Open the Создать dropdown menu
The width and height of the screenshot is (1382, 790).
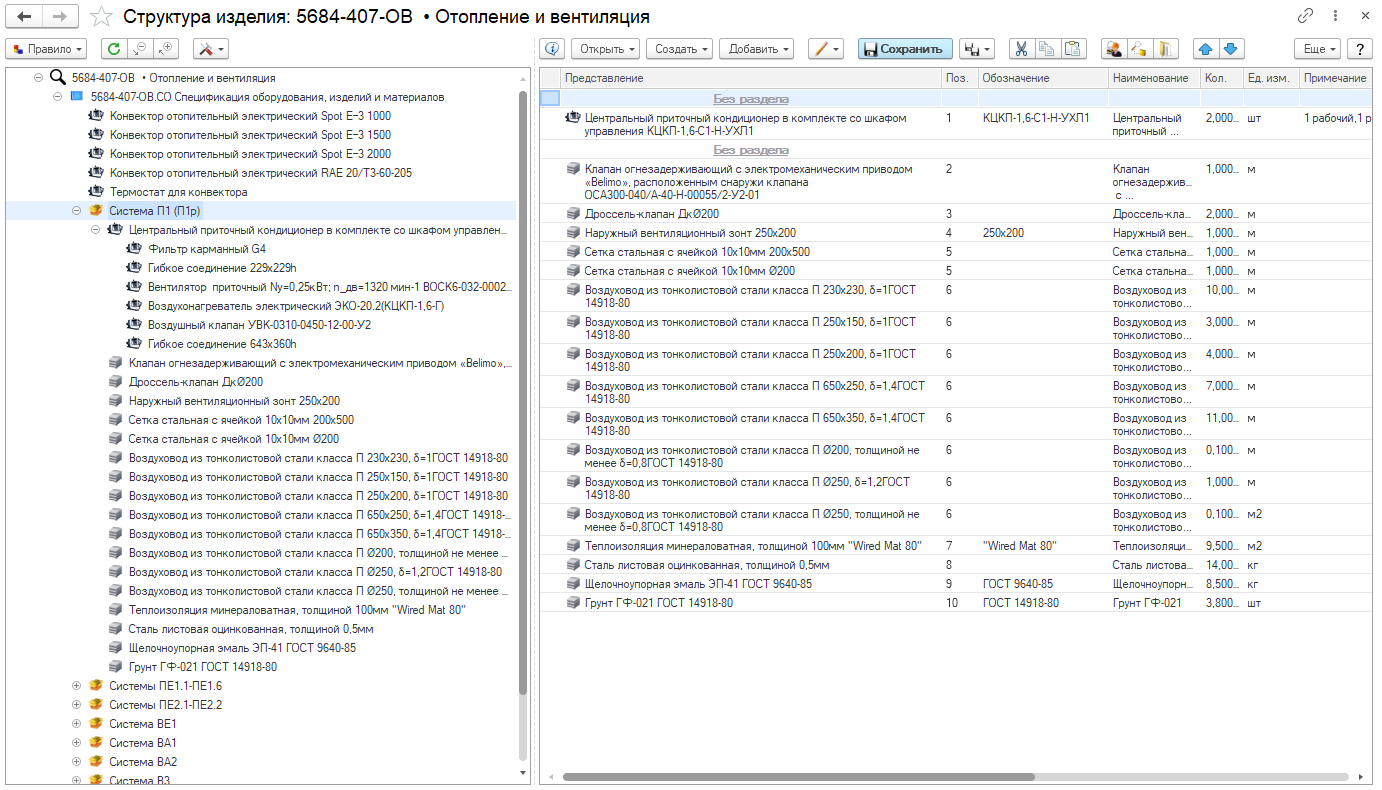[678, 49]
